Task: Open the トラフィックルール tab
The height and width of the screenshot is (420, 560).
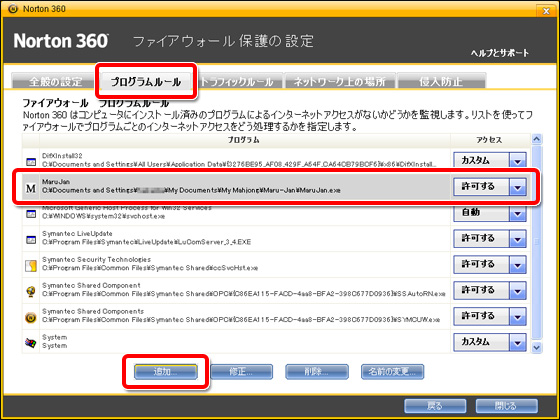Action: click(x=238, y=81)
